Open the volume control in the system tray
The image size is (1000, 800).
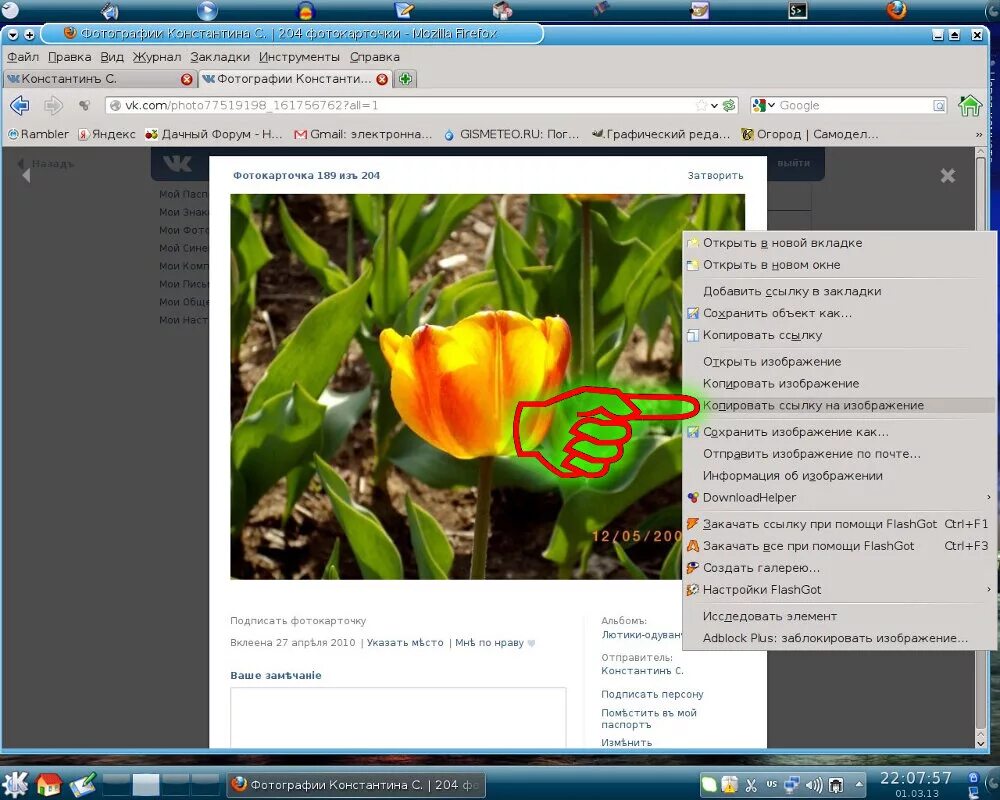(814, 785)
